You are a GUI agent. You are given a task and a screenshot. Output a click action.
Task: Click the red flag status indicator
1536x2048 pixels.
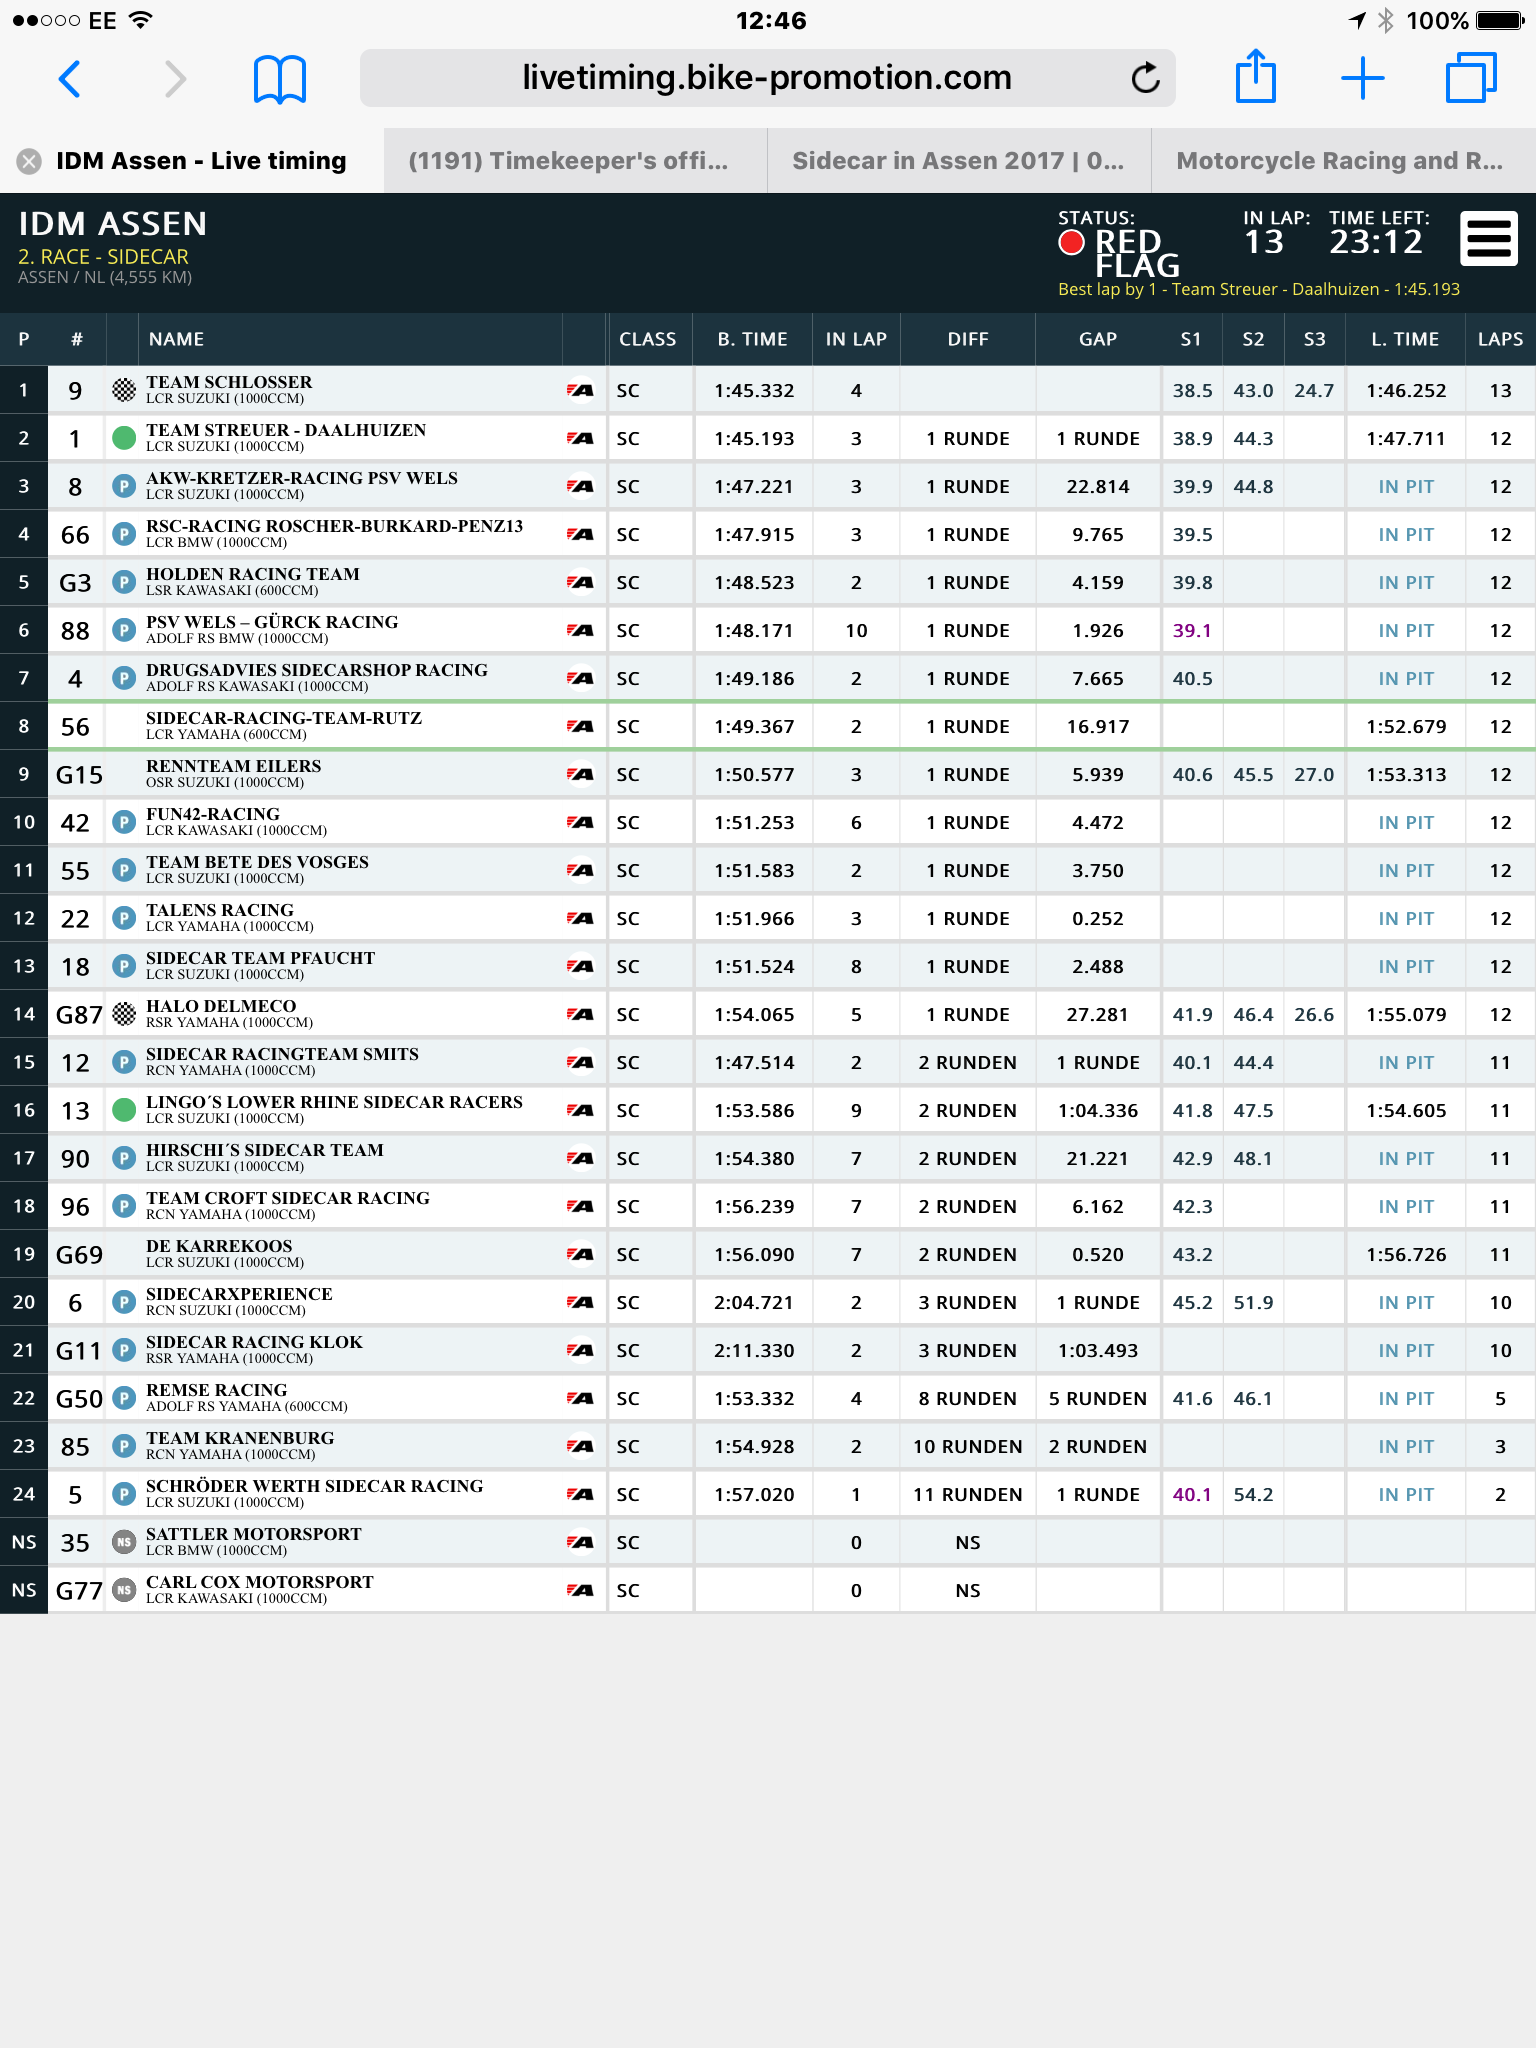(1071, 242)
